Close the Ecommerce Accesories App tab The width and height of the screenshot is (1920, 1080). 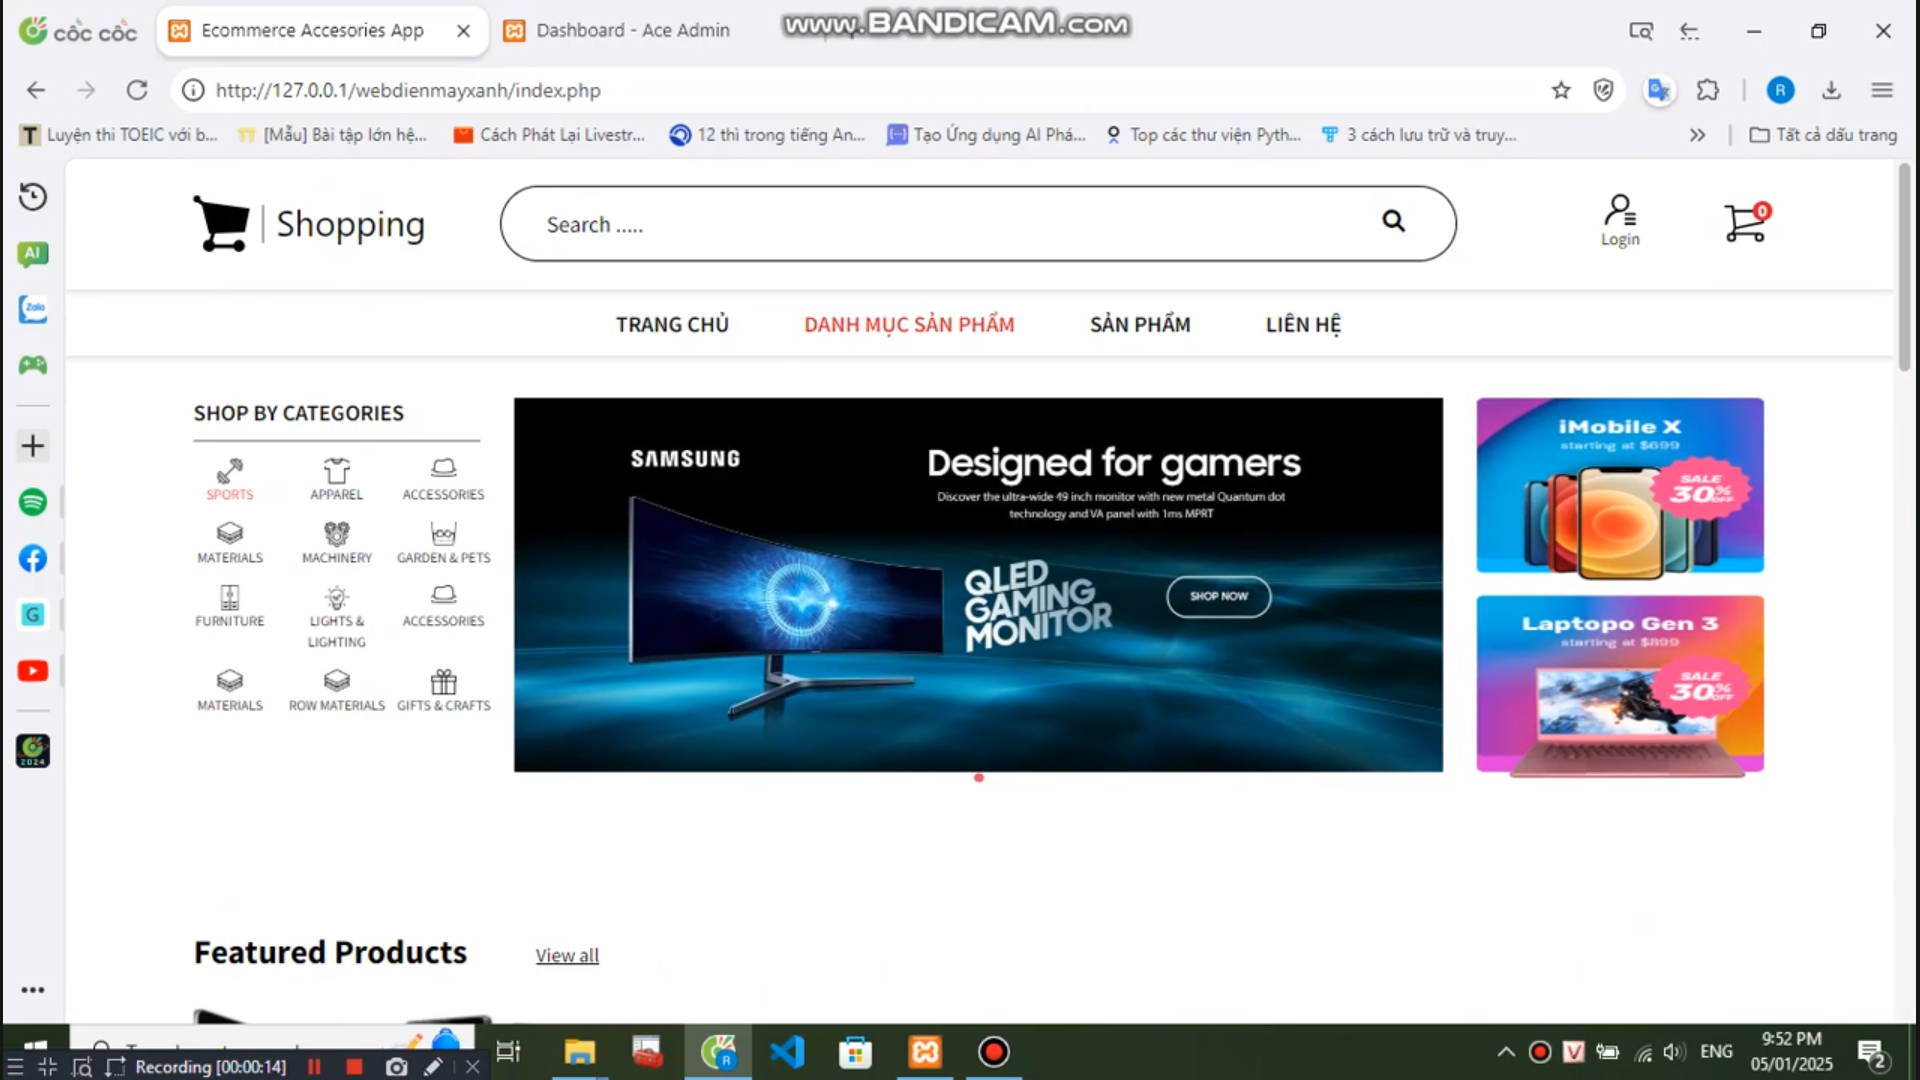coord(464,31)
